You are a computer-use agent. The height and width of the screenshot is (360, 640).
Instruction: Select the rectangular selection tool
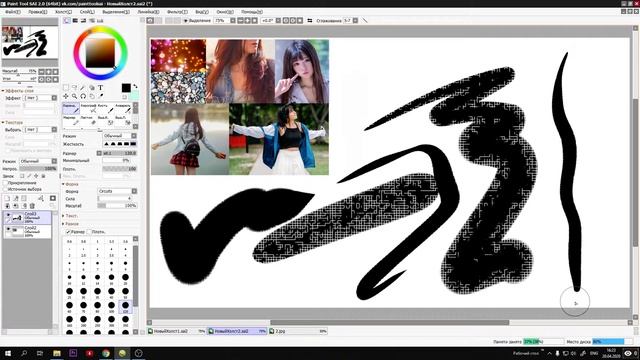coord(66,88)
